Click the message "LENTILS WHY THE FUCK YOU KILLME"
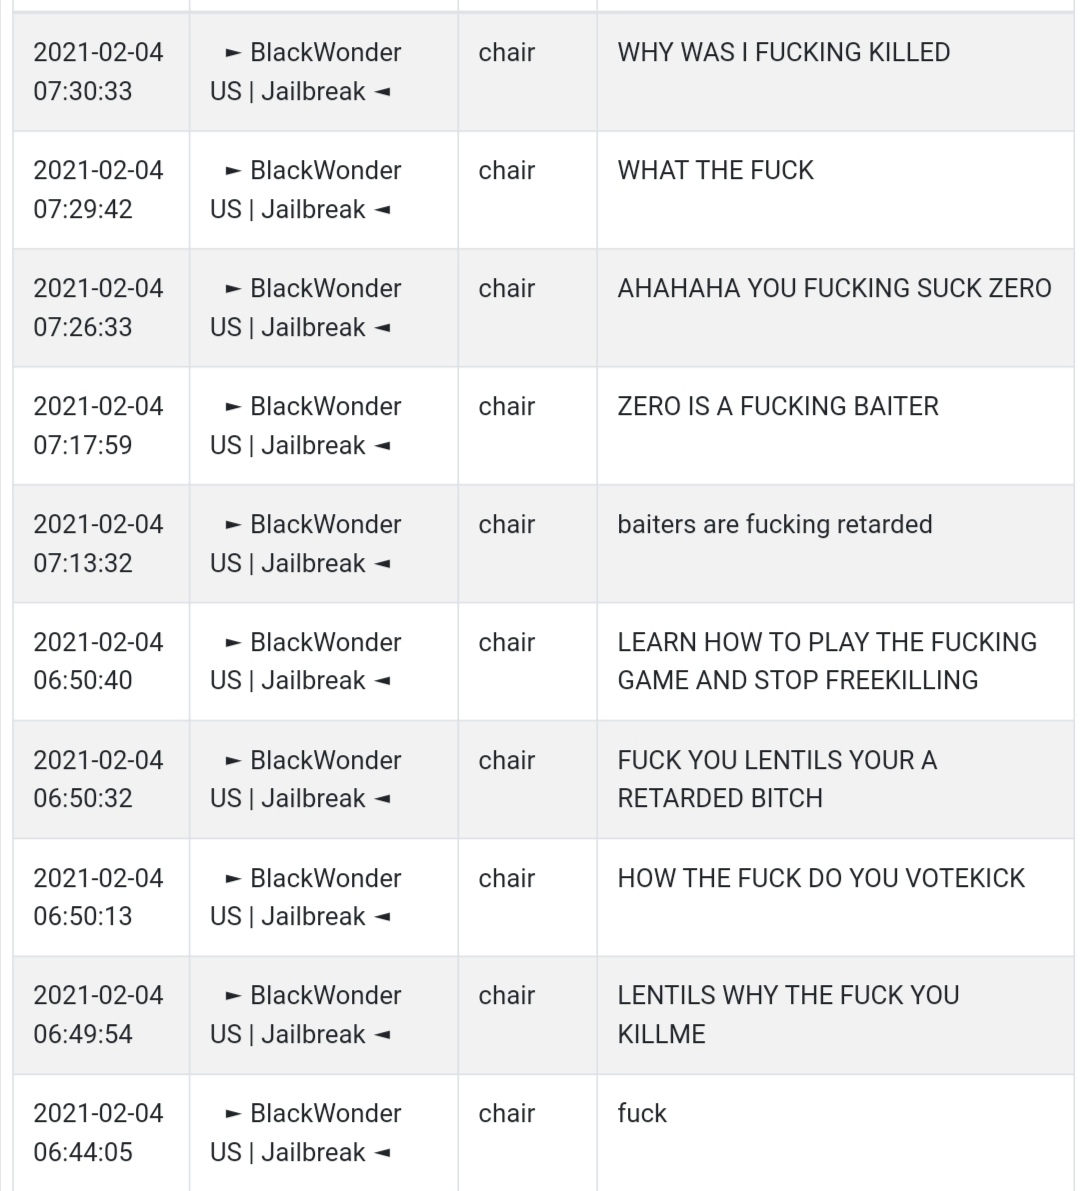Viewport: 1080px width, 1191px height. [788, 1015]
